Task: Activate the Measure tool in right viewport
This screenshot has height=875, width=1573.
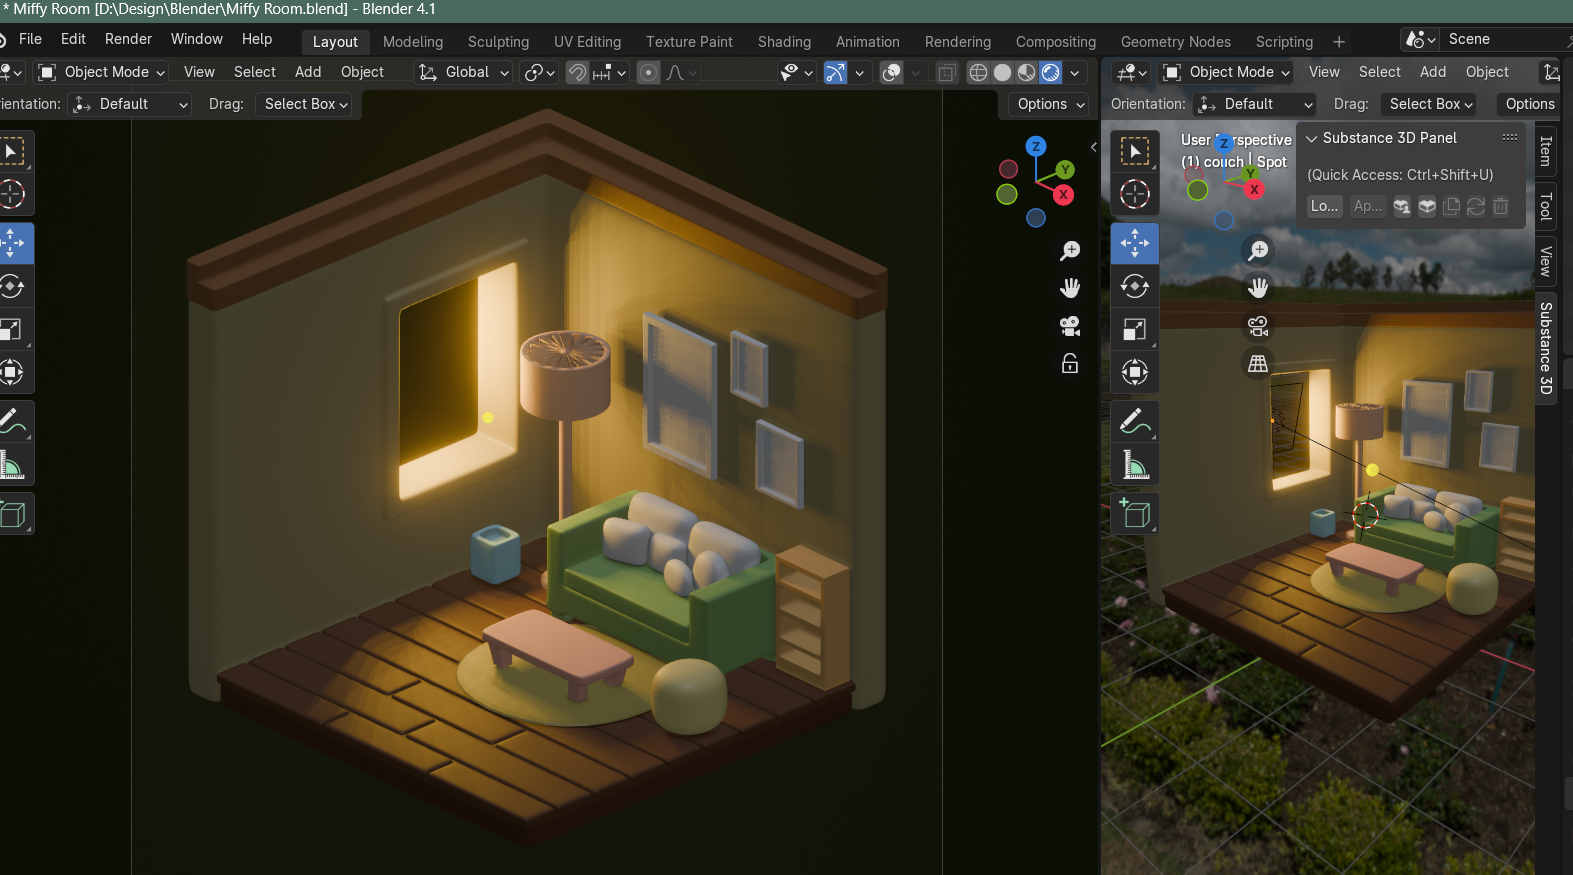Action: (1134, 465)
